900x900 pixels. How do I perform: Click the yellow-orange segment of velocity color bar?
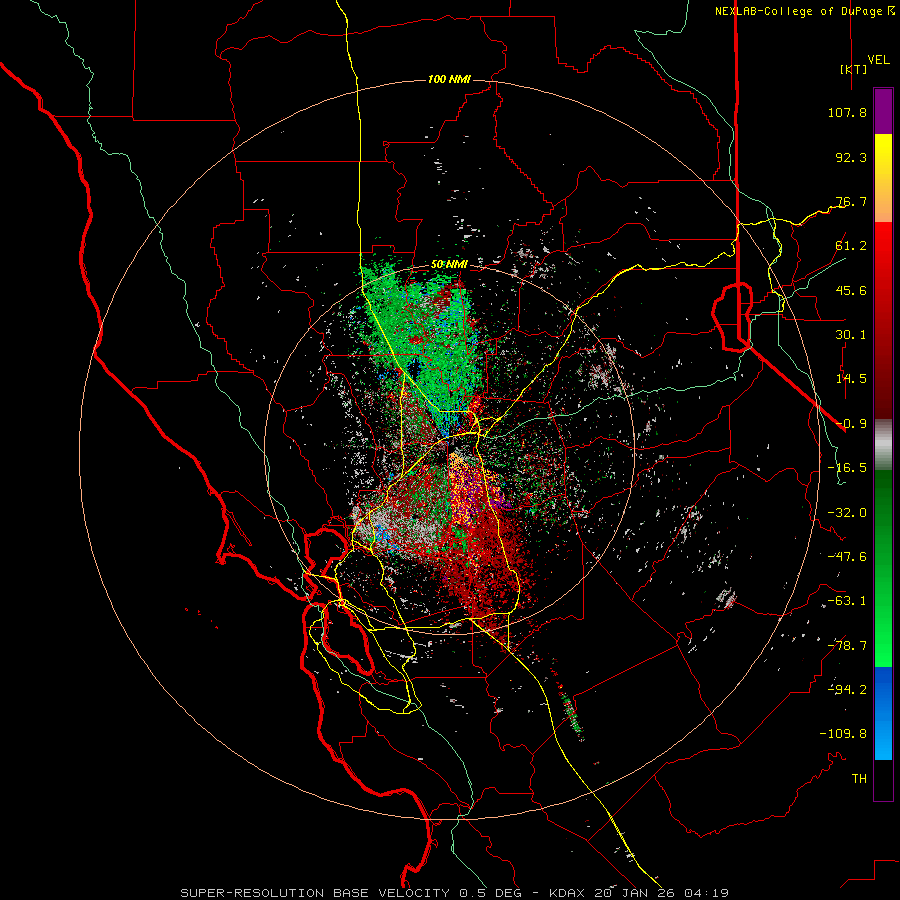(x=883, y=178)
